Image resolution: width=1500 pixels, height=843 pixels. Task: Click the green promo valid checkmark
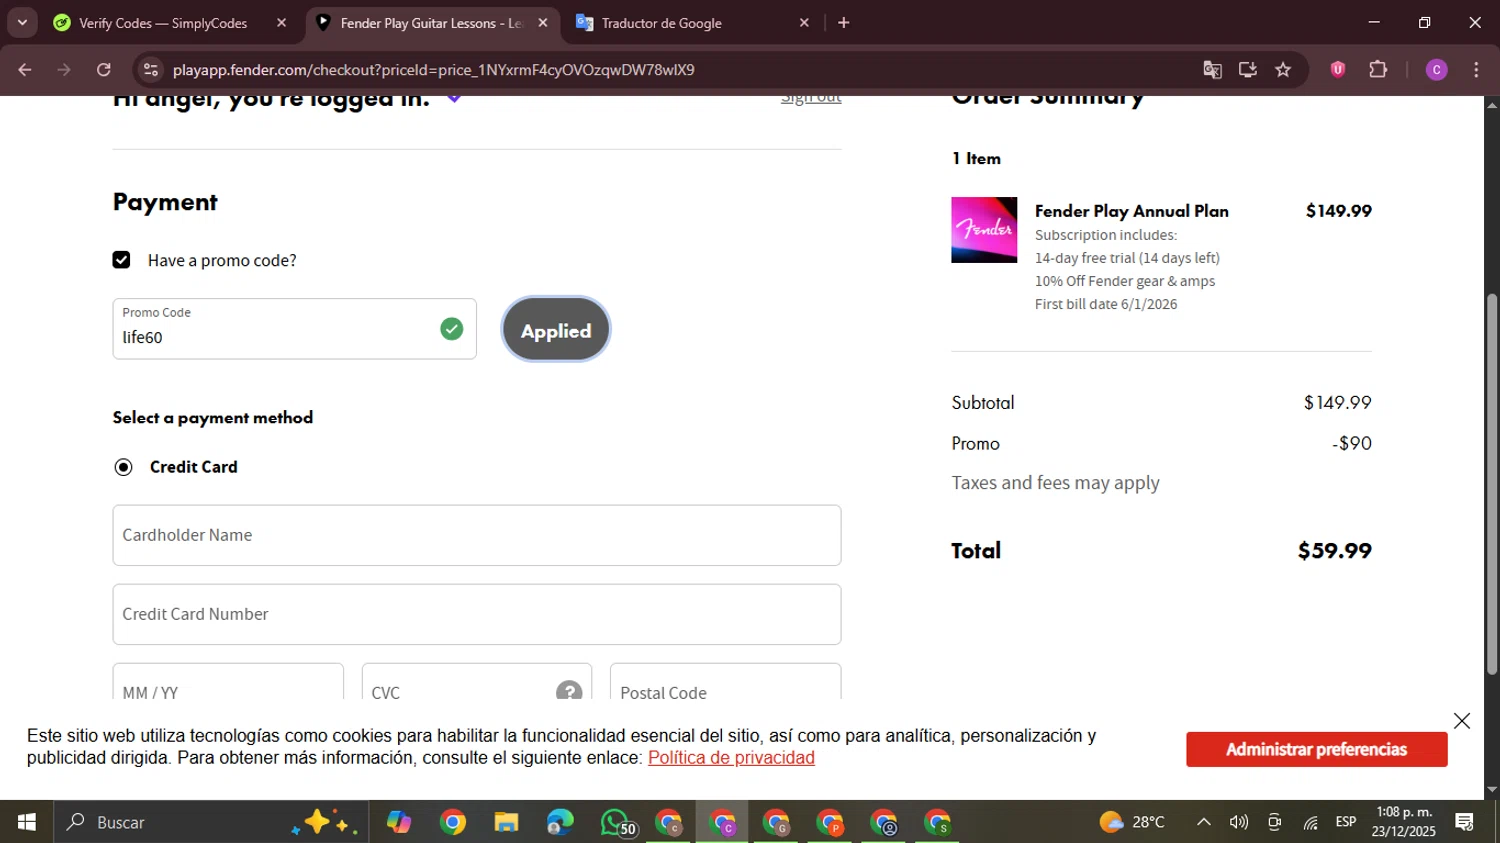452,329
